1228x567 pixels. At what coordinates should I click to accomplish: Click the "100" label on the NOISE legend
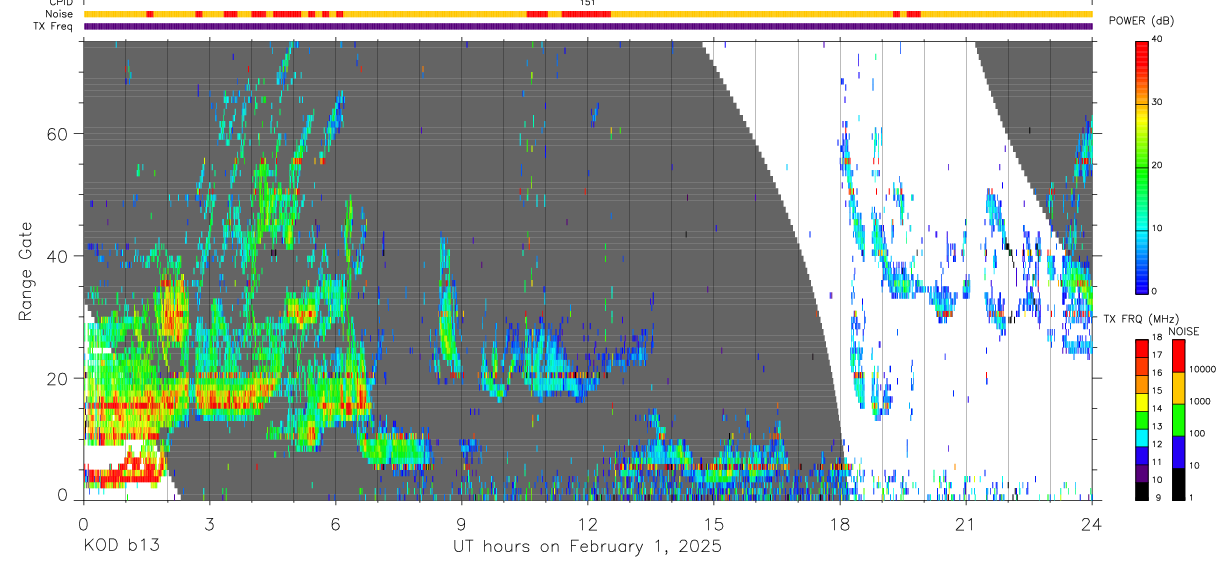tap(1199, 434)
